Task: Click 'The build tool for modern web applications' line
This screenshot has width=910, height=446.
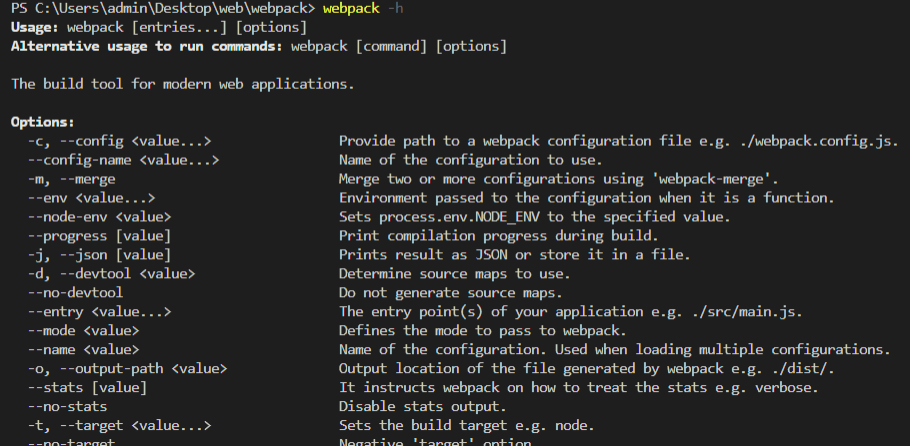Action: 182,84
